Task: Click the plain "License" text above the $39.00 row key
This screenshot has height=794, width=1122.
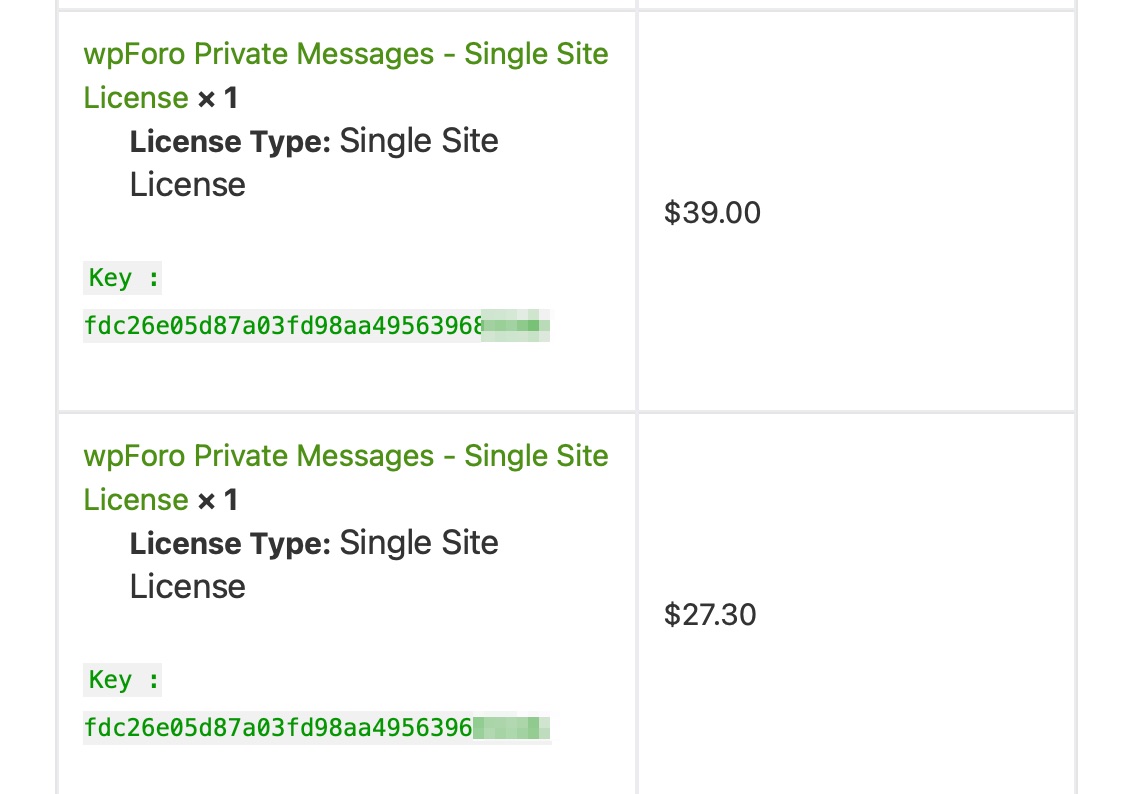Action: tap(187, 185)
